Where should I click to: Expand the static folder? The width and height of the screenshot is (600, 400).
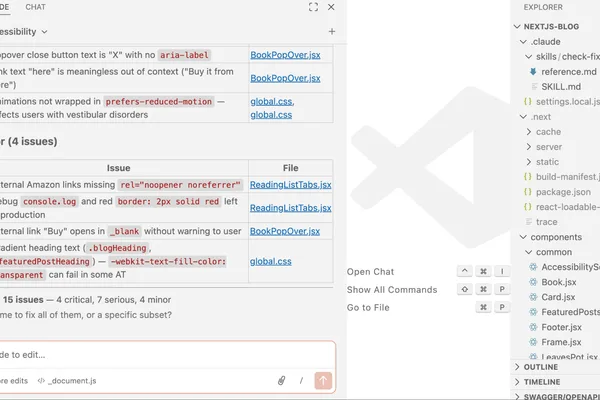coord(529,162)
